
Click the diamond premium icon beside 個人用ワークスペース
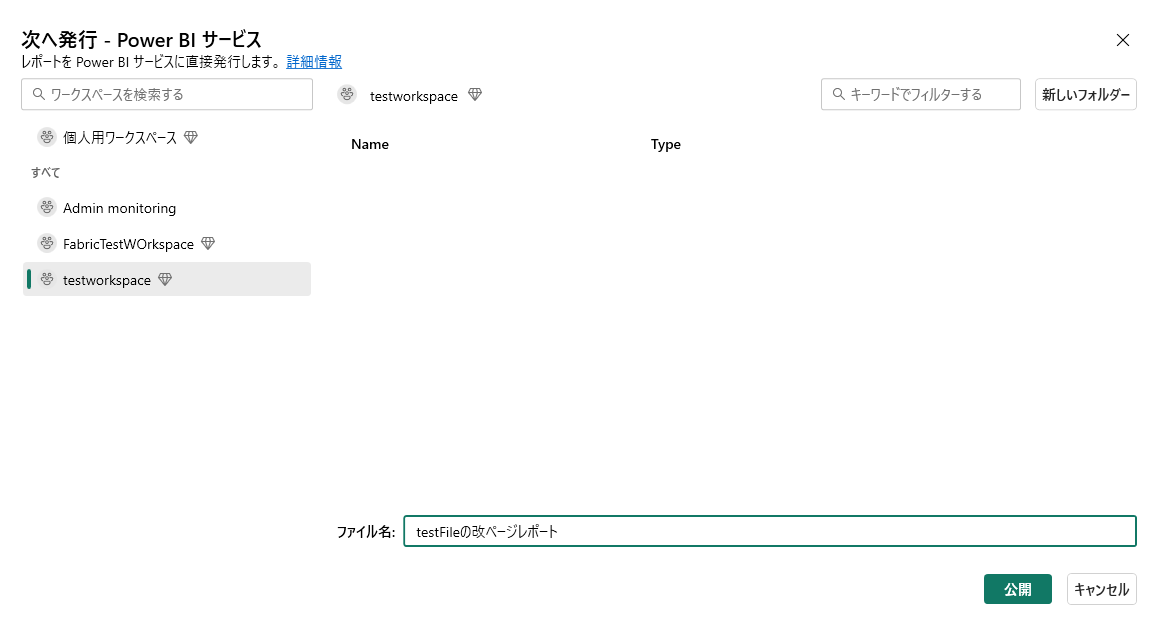click(191, 137)
